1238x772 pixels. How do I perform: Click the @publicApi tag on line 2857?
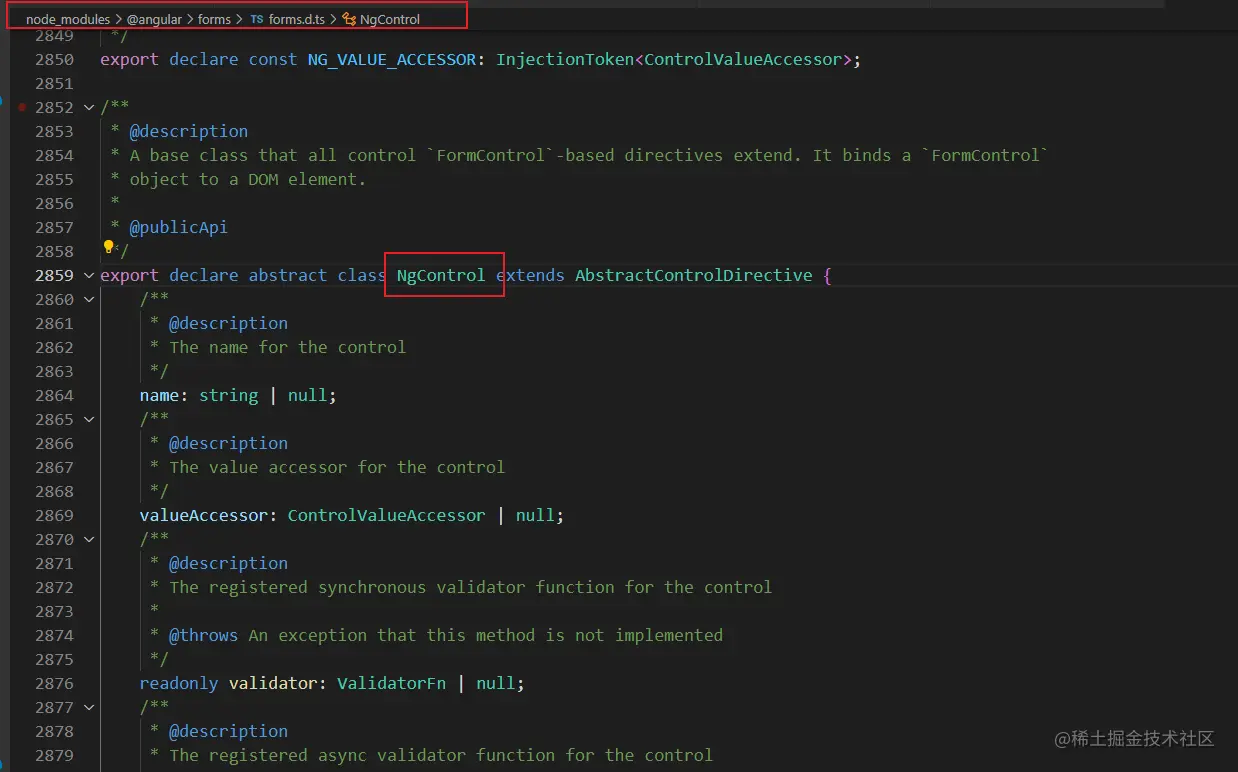(x=179, y=227)
